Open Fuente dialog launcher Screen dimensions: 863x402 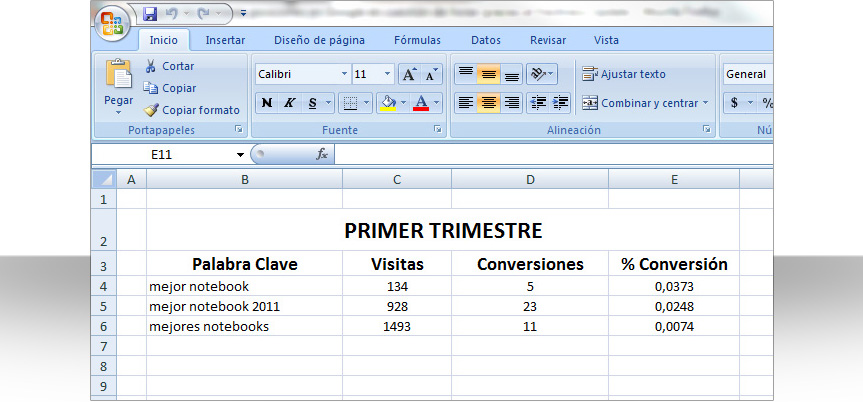coord(438,130)
